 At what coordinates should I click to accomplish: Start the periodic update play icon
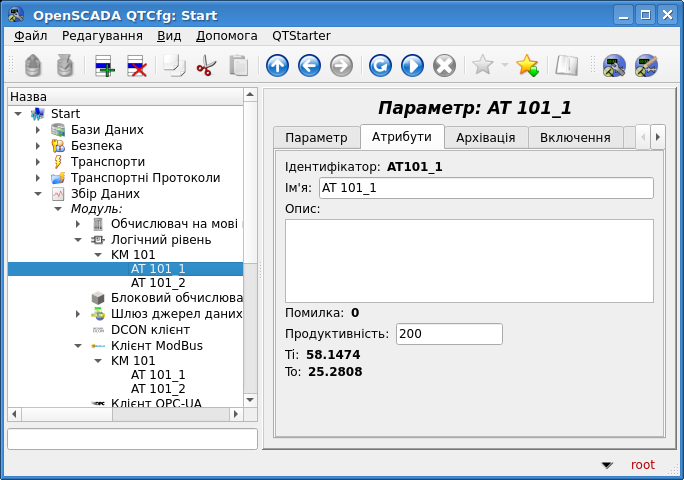pyautogui.click(x=412, y=66)
